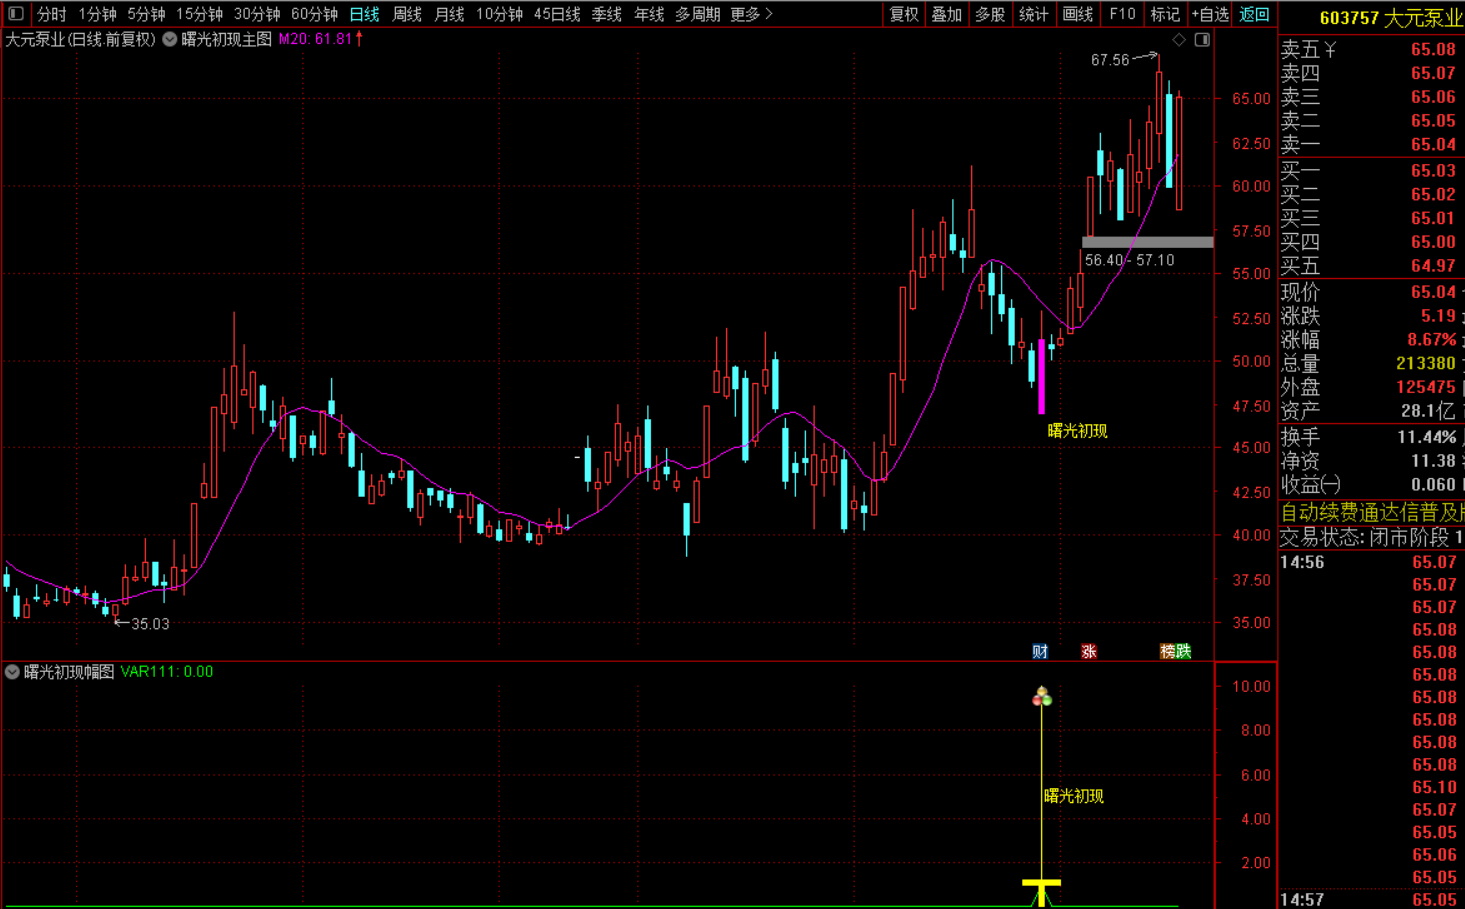Screen dimensions: 1465x909
Task: Click the 返回 link
Action: [x=1254, y=14]
